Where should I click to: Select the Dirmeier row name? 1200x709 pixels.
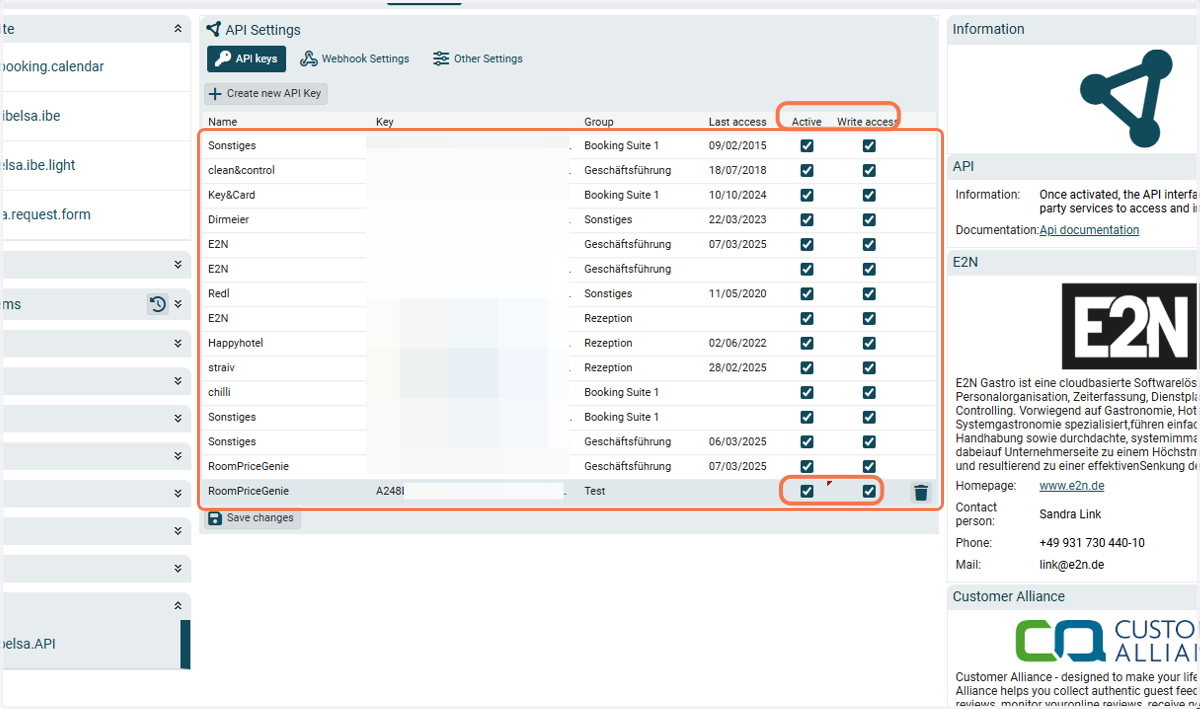(228, 220)
